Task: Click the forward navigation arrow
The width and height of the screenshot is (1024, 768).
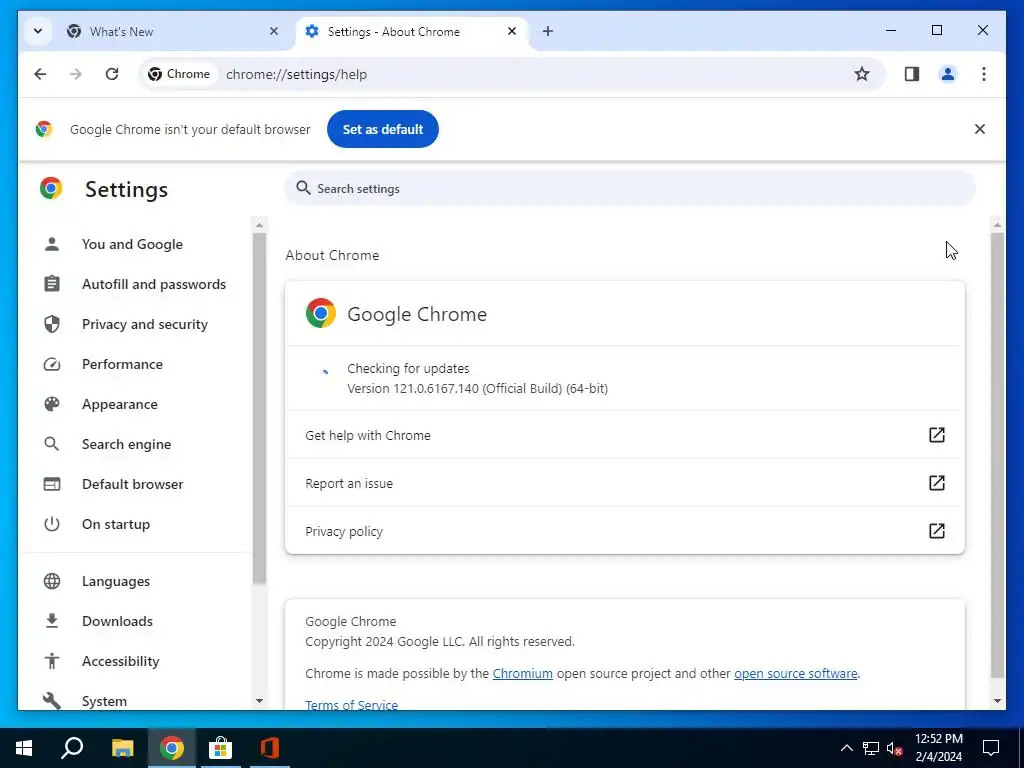Action: 76,74
